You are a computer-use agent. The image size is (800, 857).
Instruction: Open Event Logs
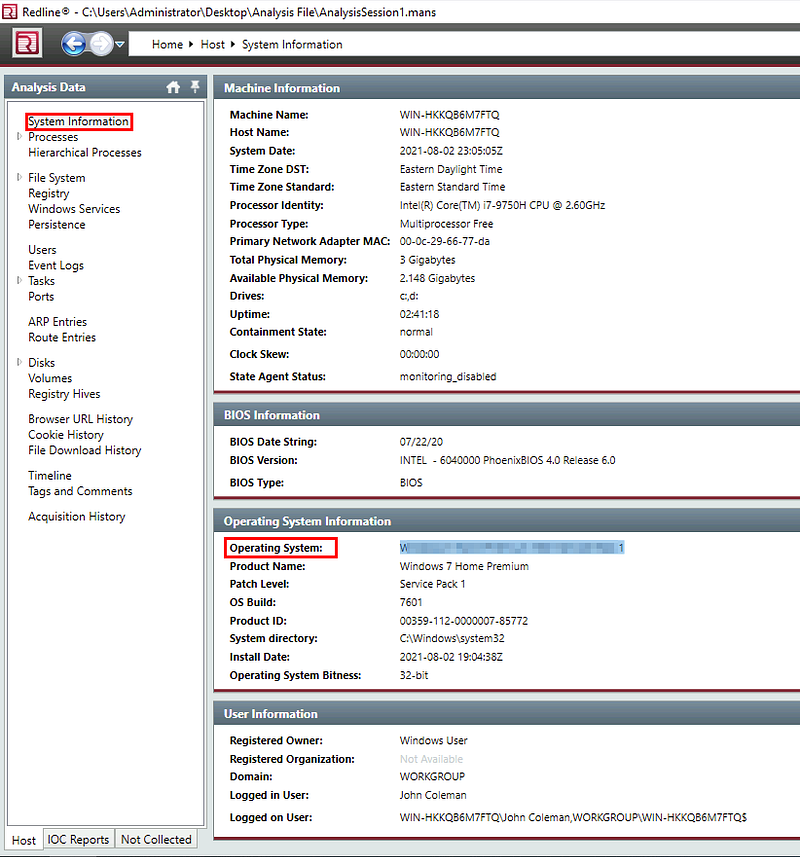coord(56,266)
